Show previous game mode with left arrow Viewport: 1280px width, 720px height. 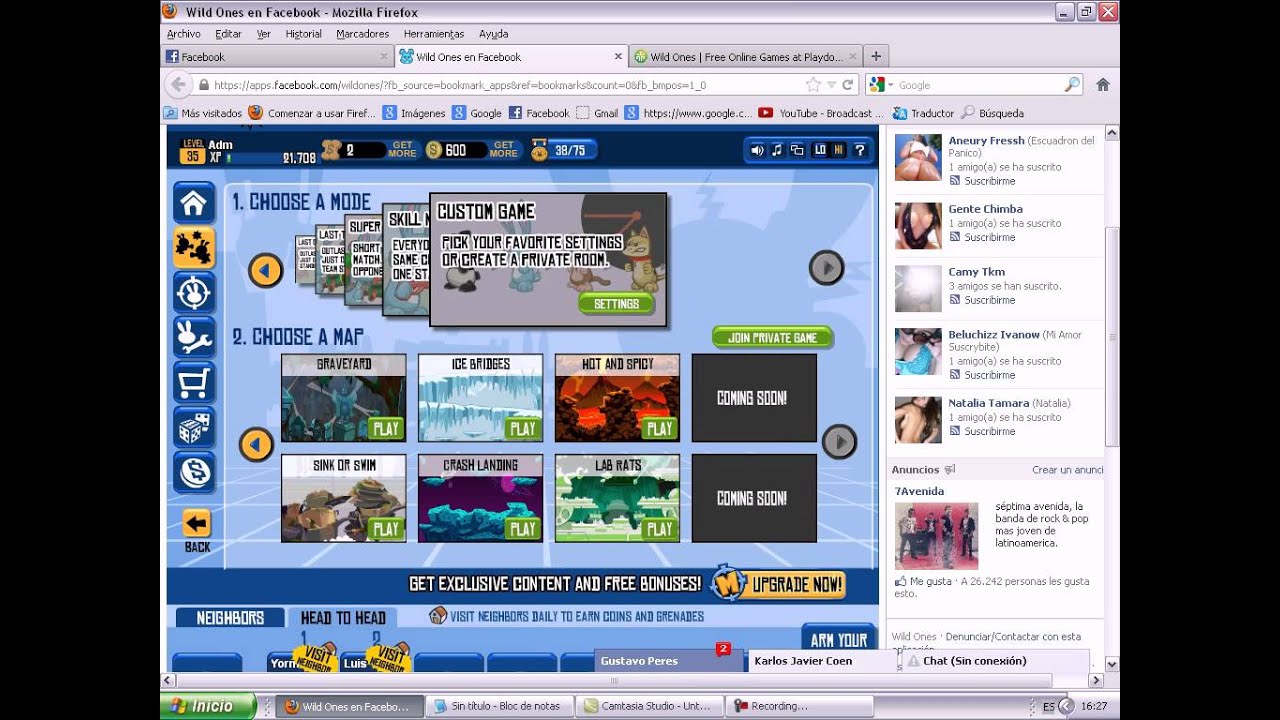[x=265, y=270]
